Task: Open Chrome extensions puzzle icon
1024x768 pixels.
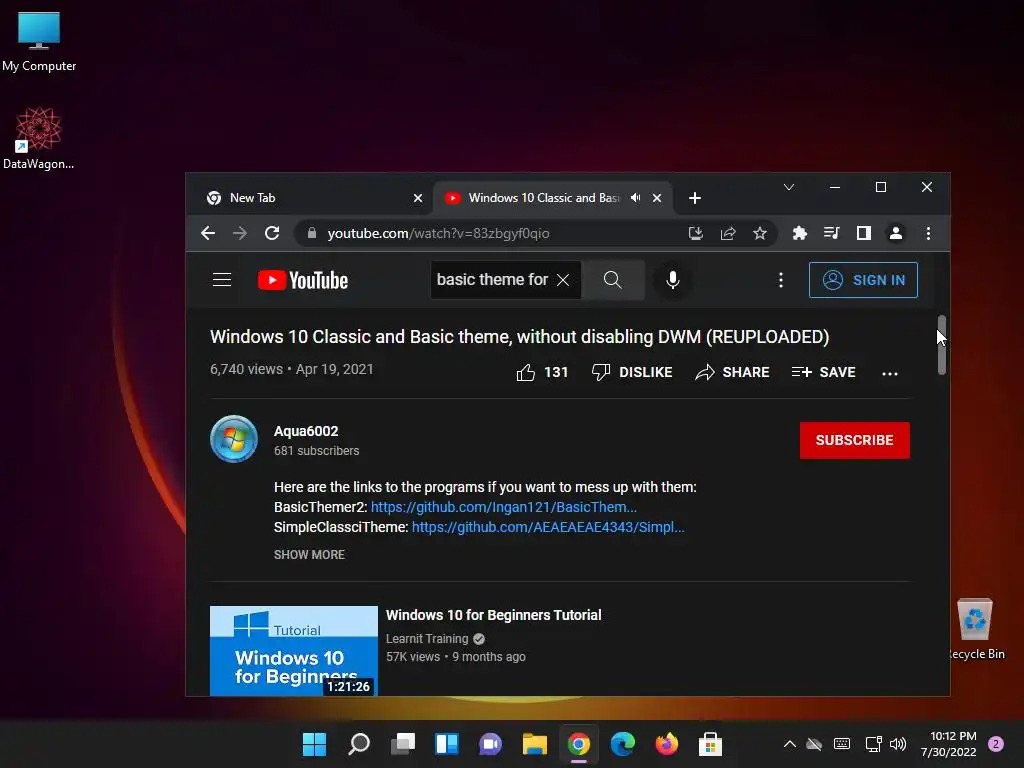Action: click(x=799, y=233)
